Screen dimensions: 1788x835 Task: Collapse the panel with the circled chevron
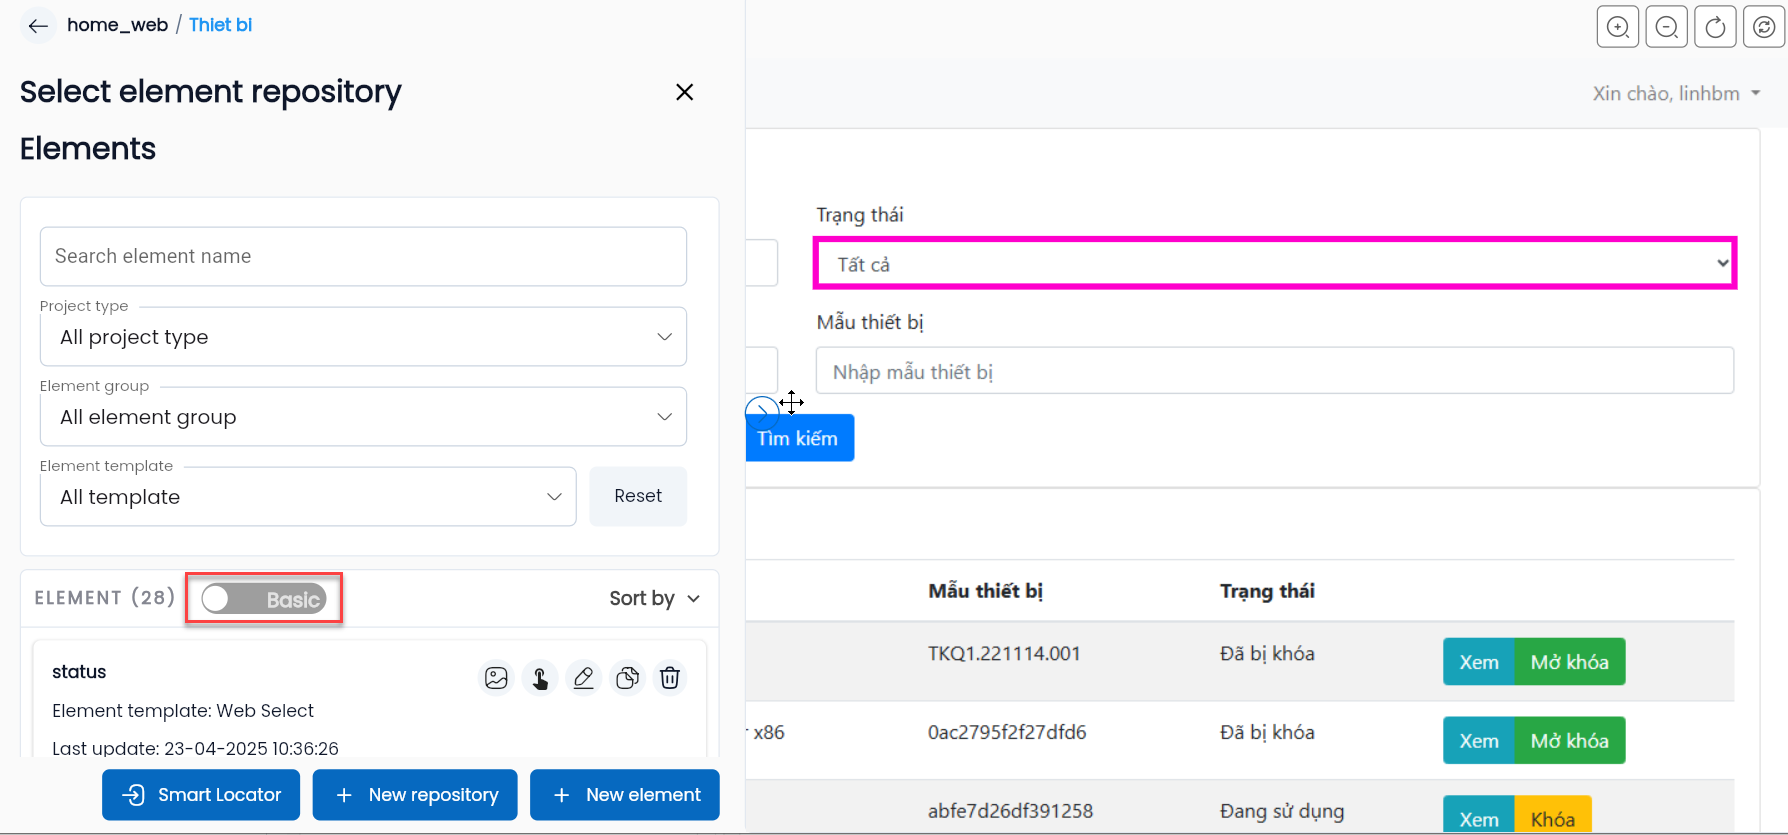[x=761, y=411]
